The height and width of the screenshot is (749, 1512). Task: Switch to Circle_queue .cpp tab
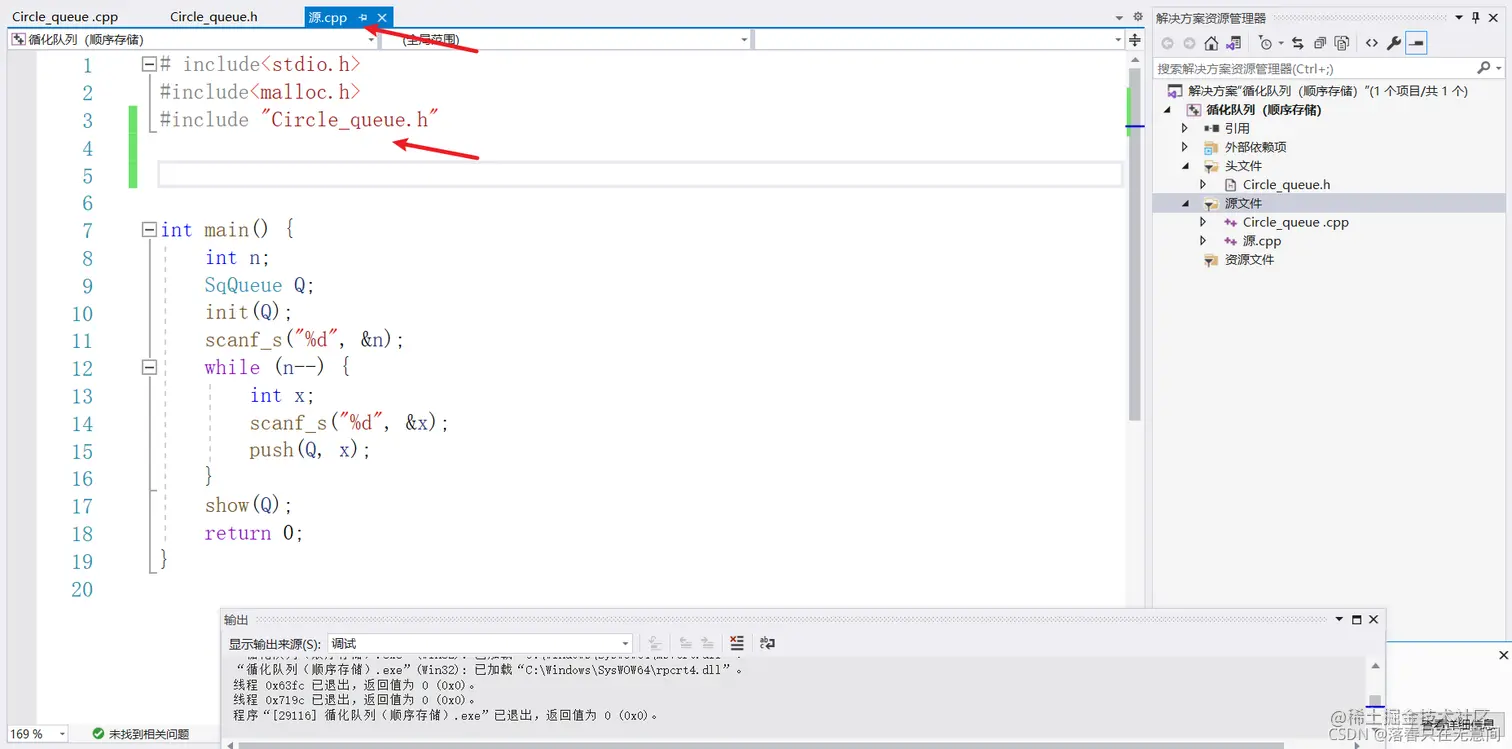[x=65, y=17]
